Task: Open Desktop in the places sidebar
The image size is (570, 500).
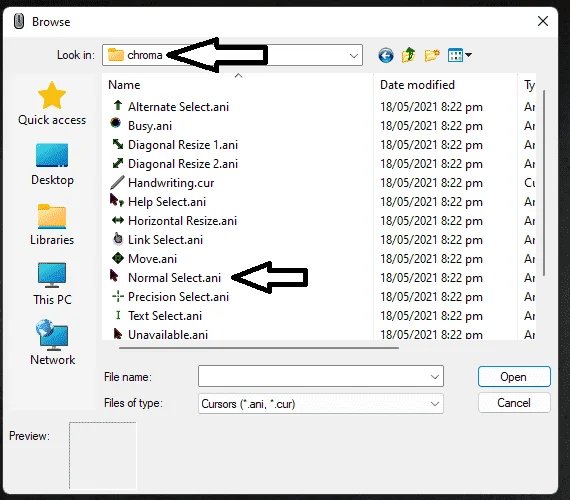Action: 52,164
